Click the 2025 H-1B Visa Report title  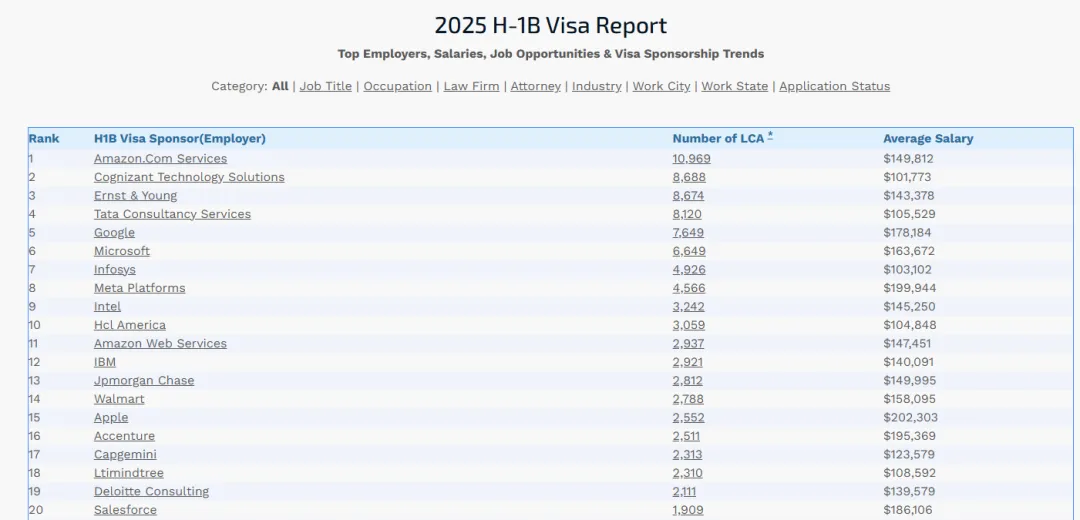[x=550, y=25]
